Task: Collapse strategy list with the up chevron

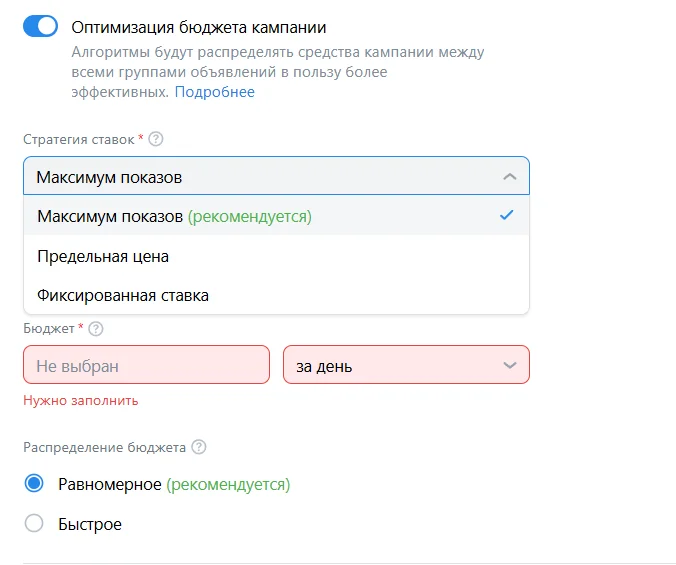Action: pos(509,177)
